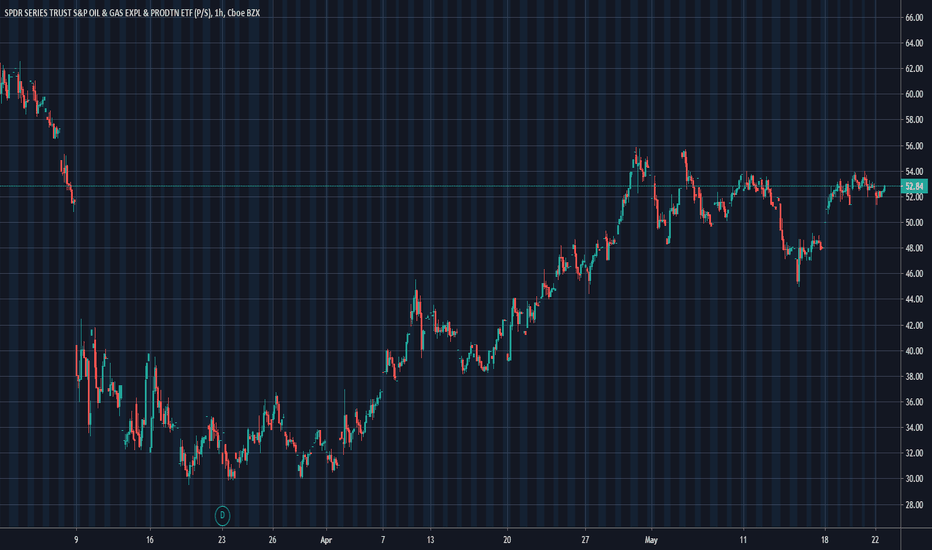Click the 34.00 price axis label
This screenshot has height=550, width=932.
point(914,428)
